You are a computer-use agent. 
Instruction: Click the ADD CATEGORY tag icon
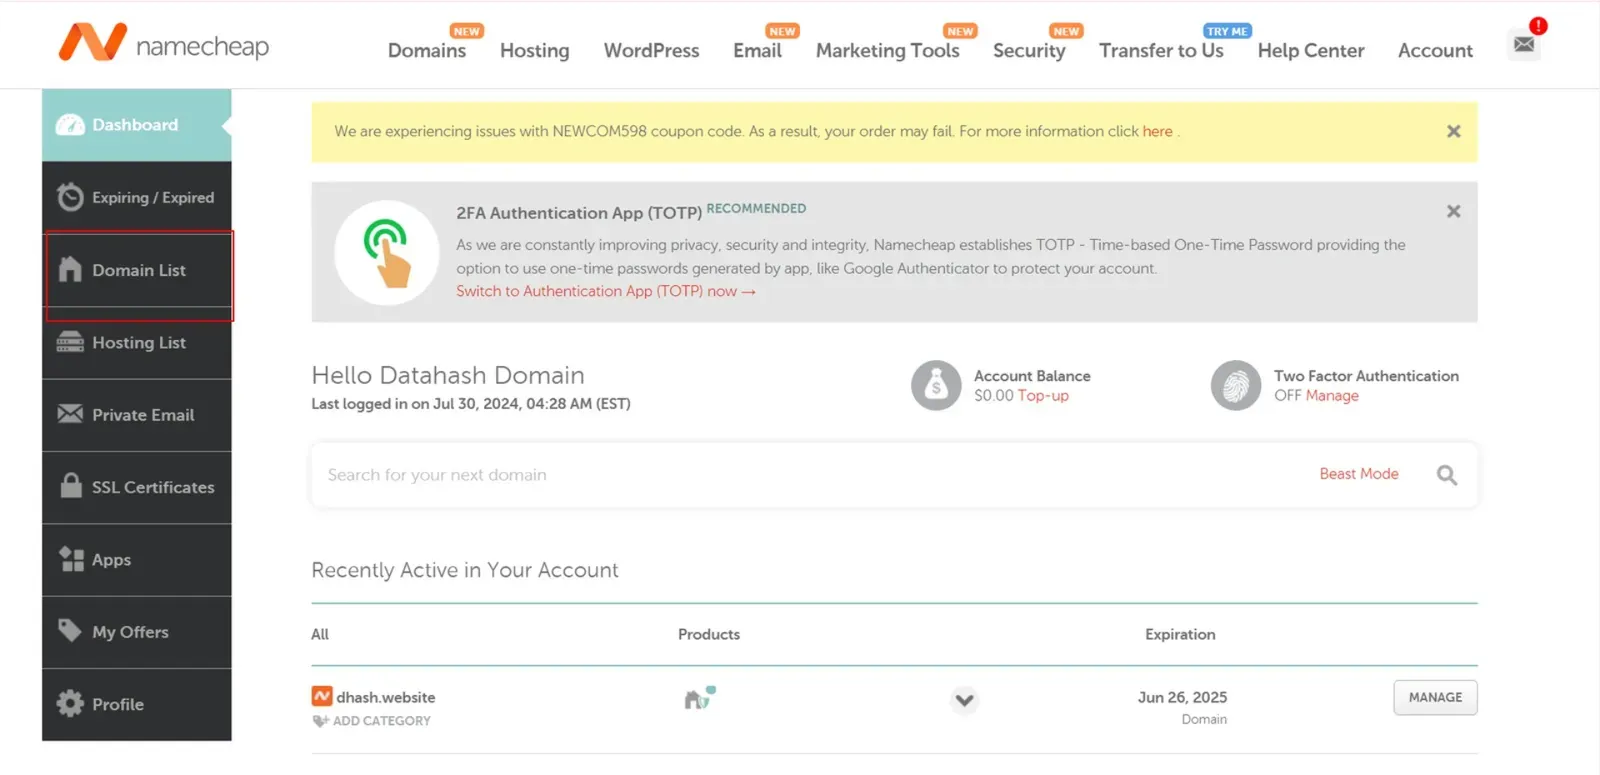321,721
